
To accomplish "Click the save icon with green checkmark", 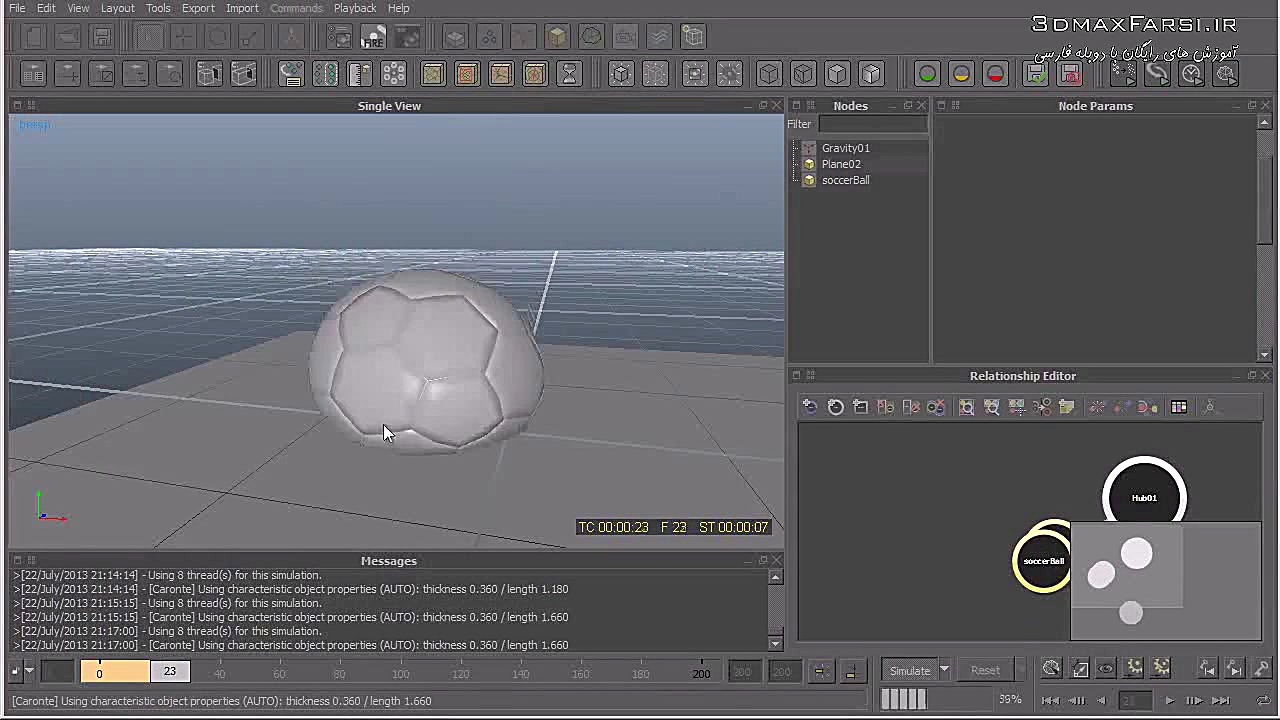I will click(1036, 74).
